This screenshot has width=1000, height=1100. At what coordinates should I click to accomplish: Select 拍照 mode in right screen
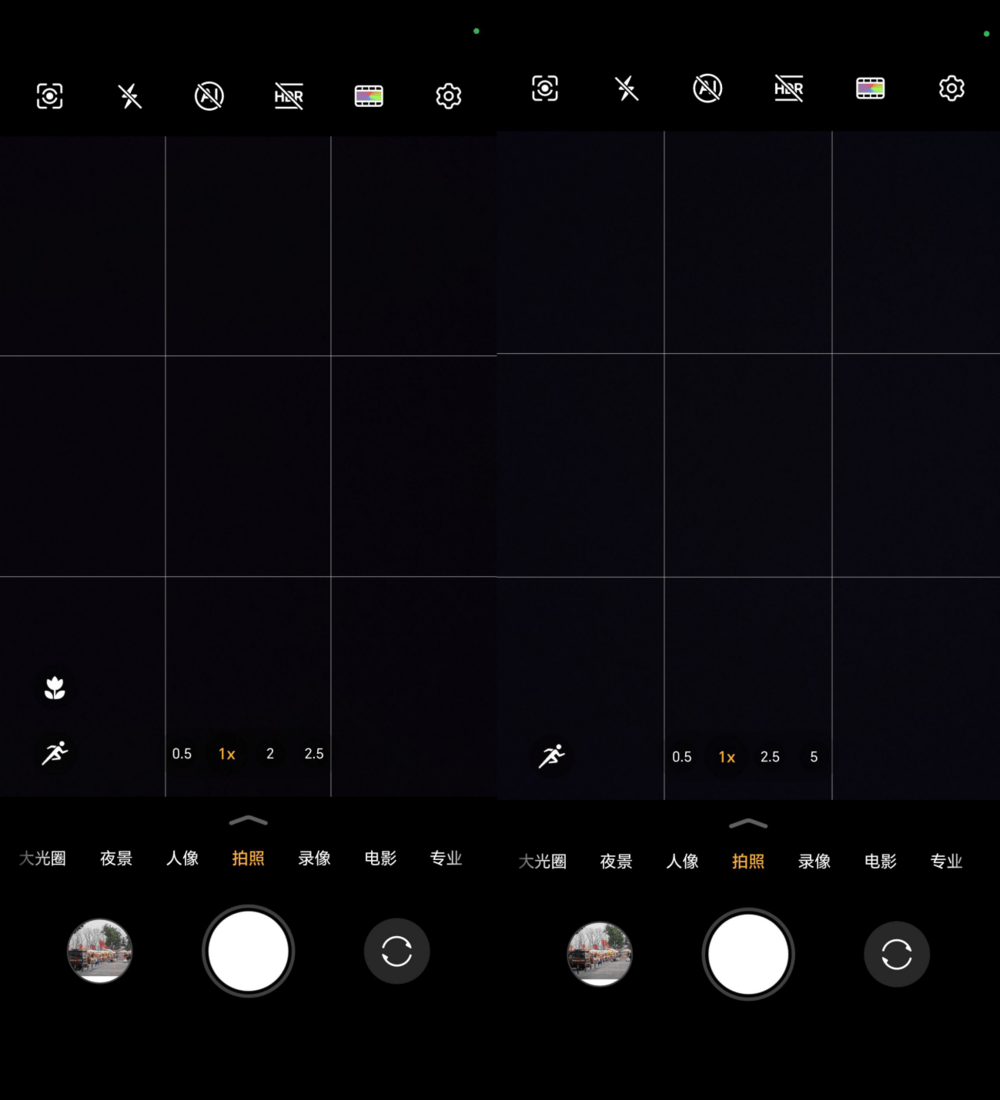click(x=748, y=861)
